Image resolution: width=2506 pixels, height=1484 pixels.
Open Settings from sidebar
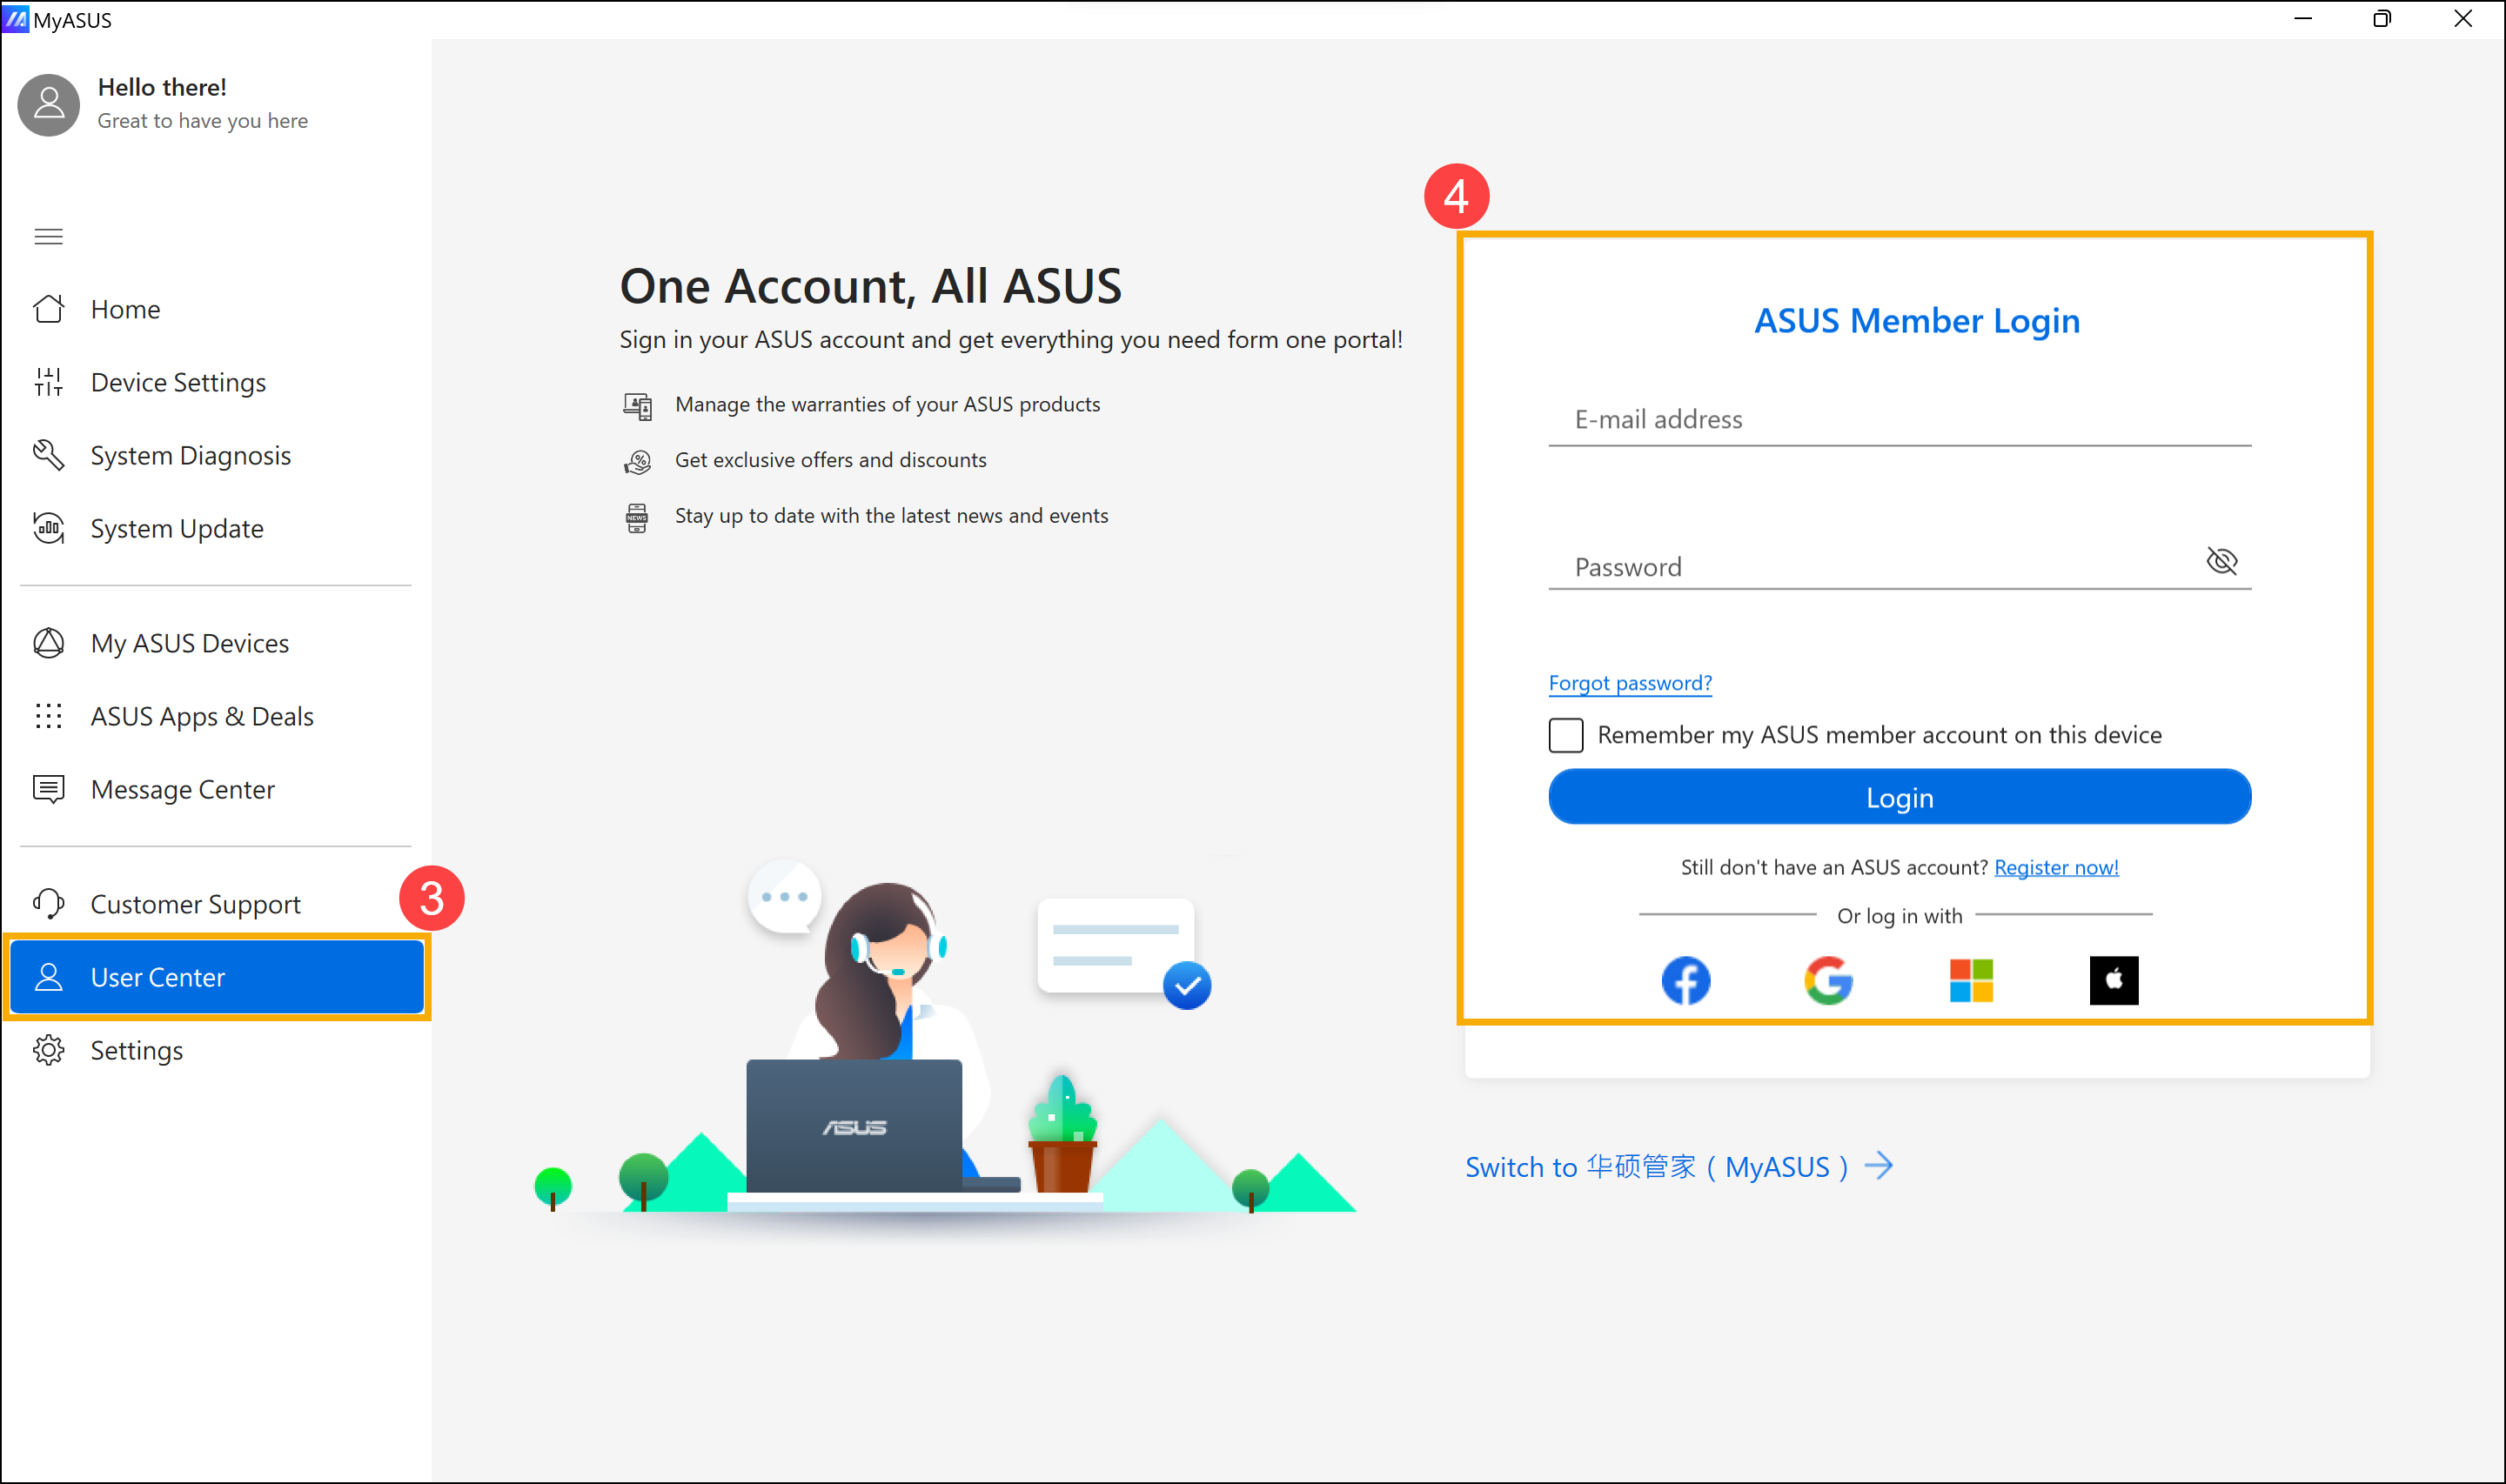tap(216, 1050)
